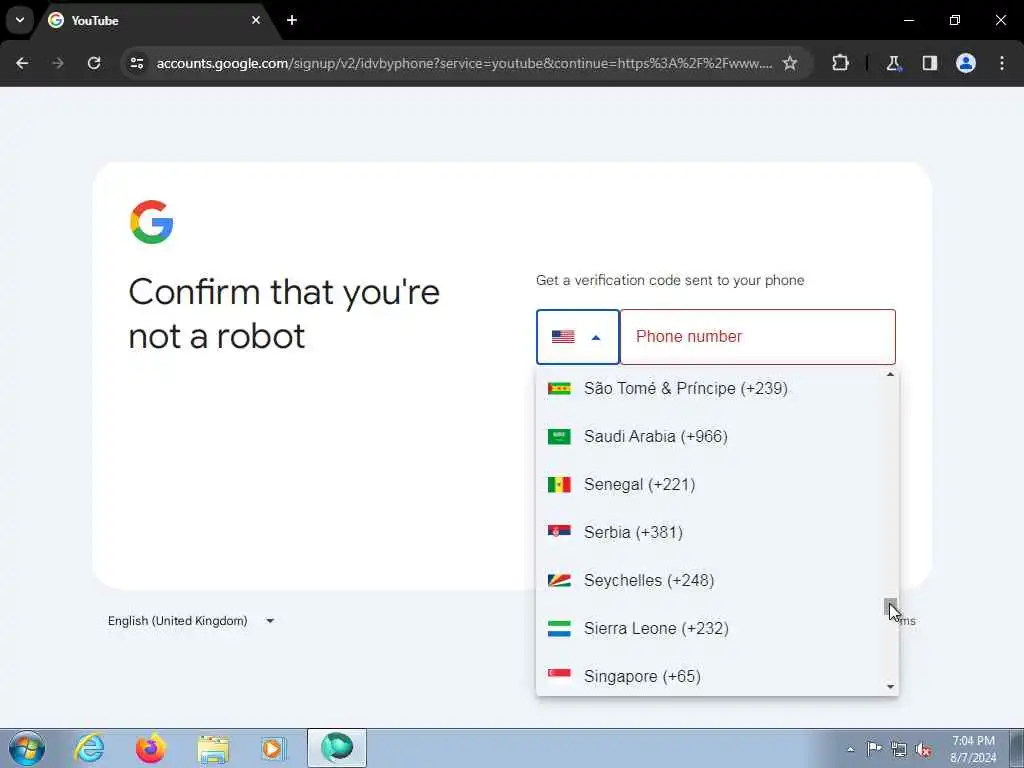Viewport: 1024px width, 768px height.
Task: Click the country list scroll down arrow
Action: 890,687
